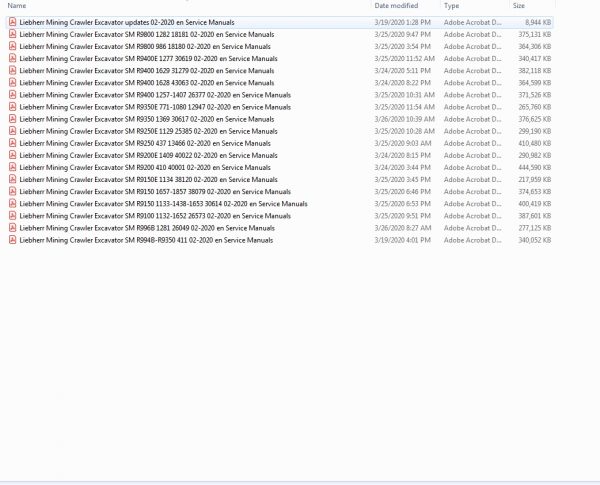Viewport: 600px width, 485px height.
Task: Click size value '444,590 KB'
Action: click(x=535, y=167)
